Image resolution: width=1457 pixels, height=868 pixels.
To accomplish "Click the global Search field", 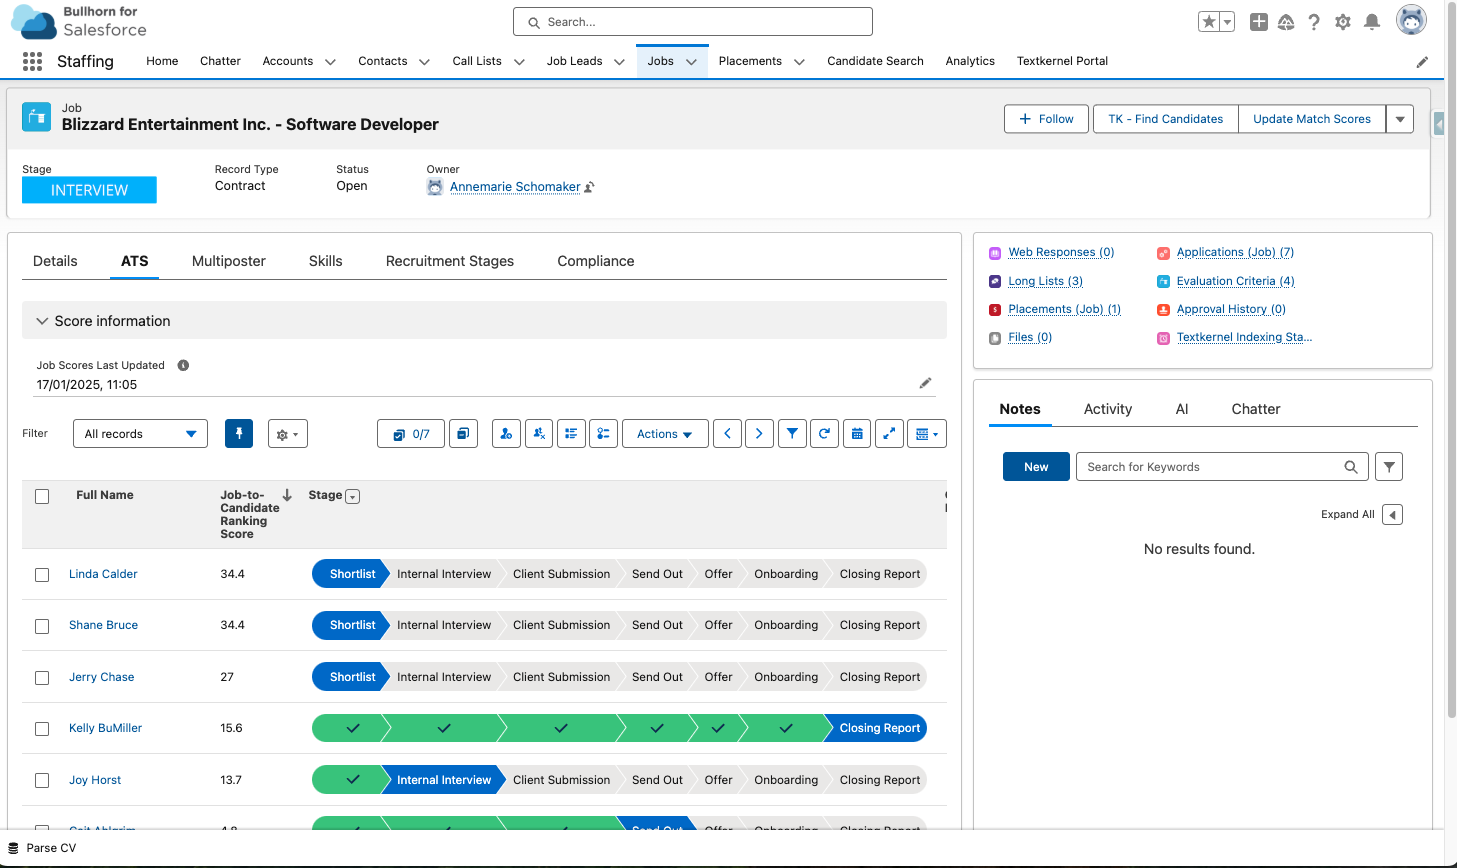I will [693, 22].
